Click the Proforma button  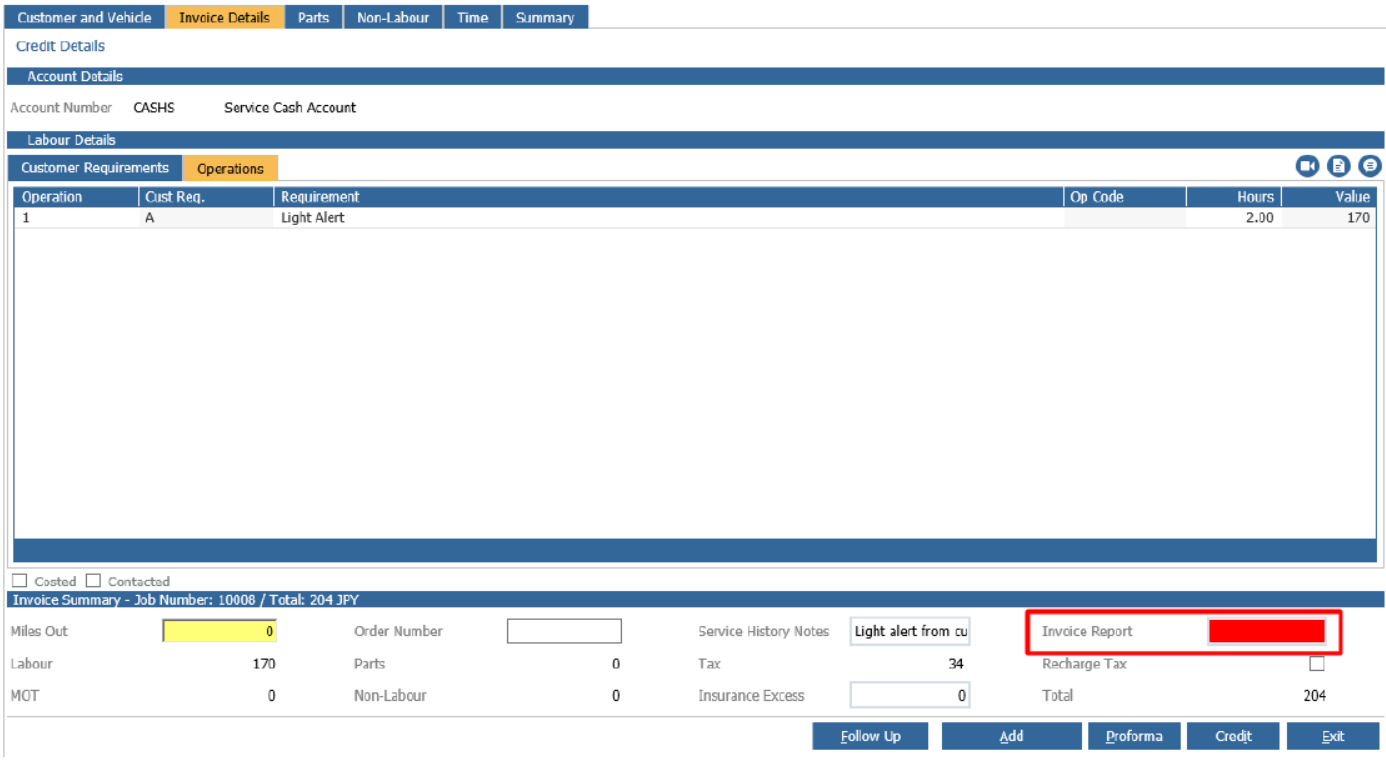[1134, 736]
